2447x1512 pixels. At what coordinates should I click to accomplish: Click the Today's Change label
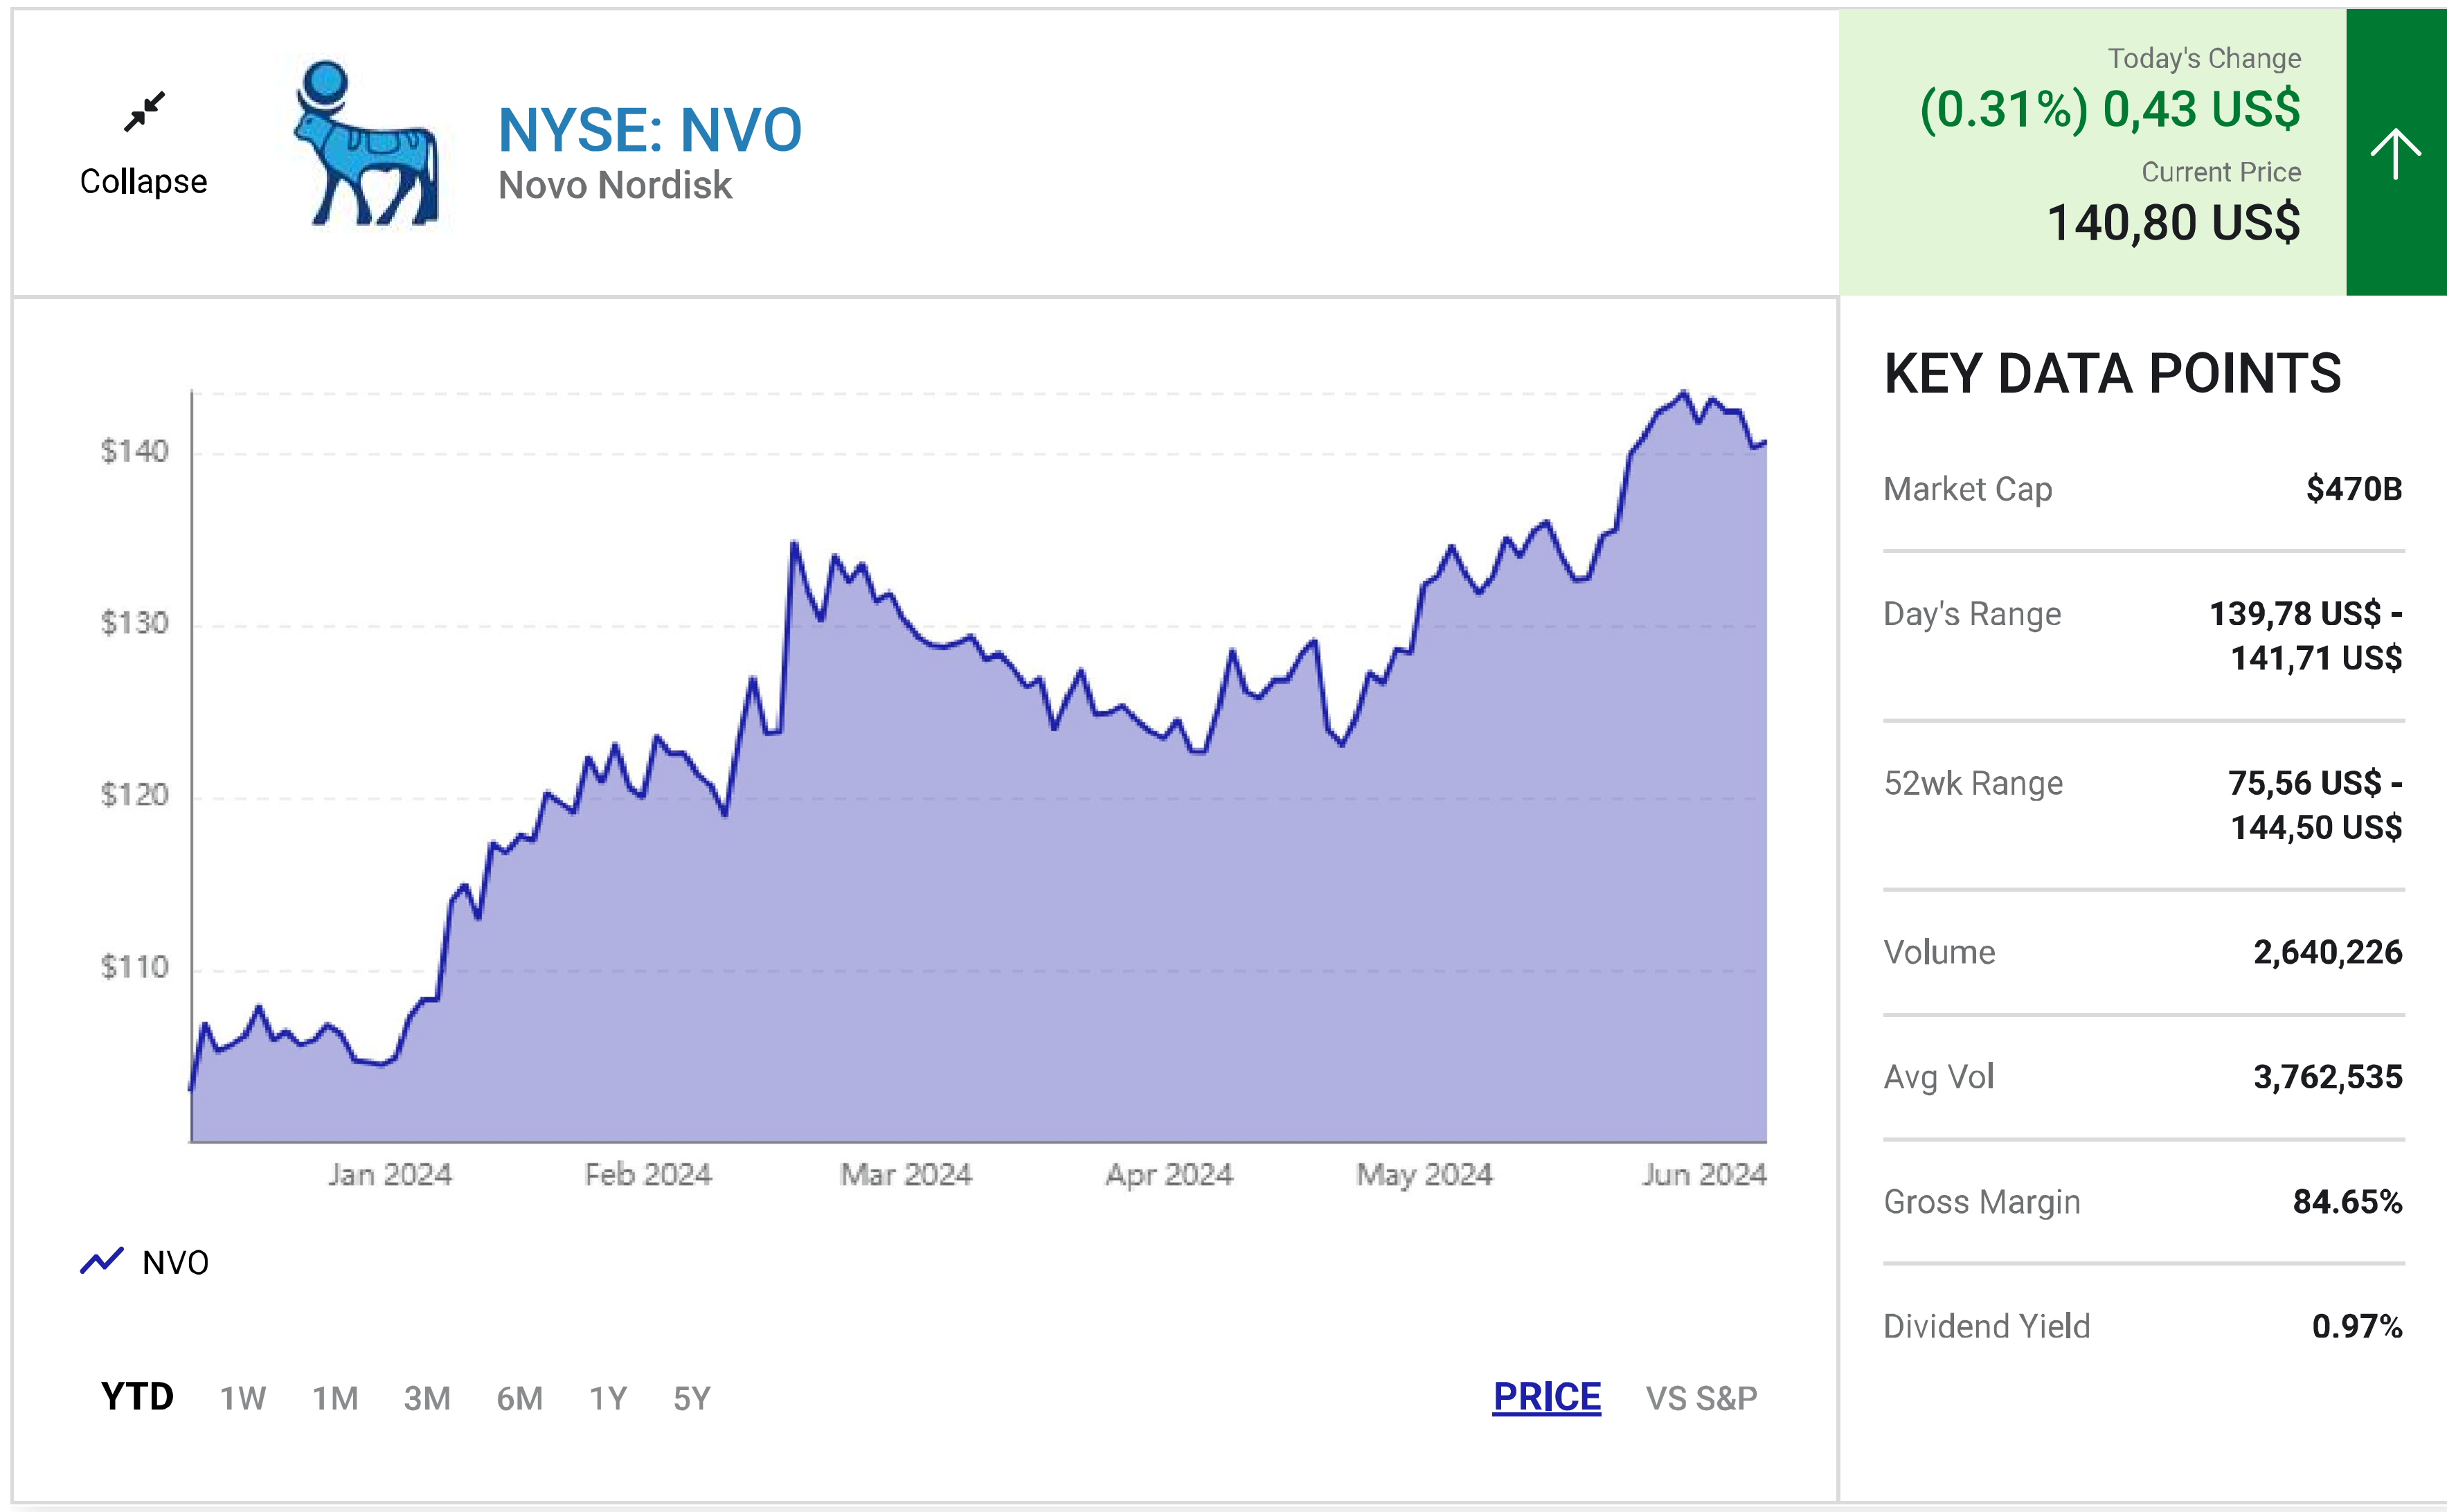(x=2204, y=59)
